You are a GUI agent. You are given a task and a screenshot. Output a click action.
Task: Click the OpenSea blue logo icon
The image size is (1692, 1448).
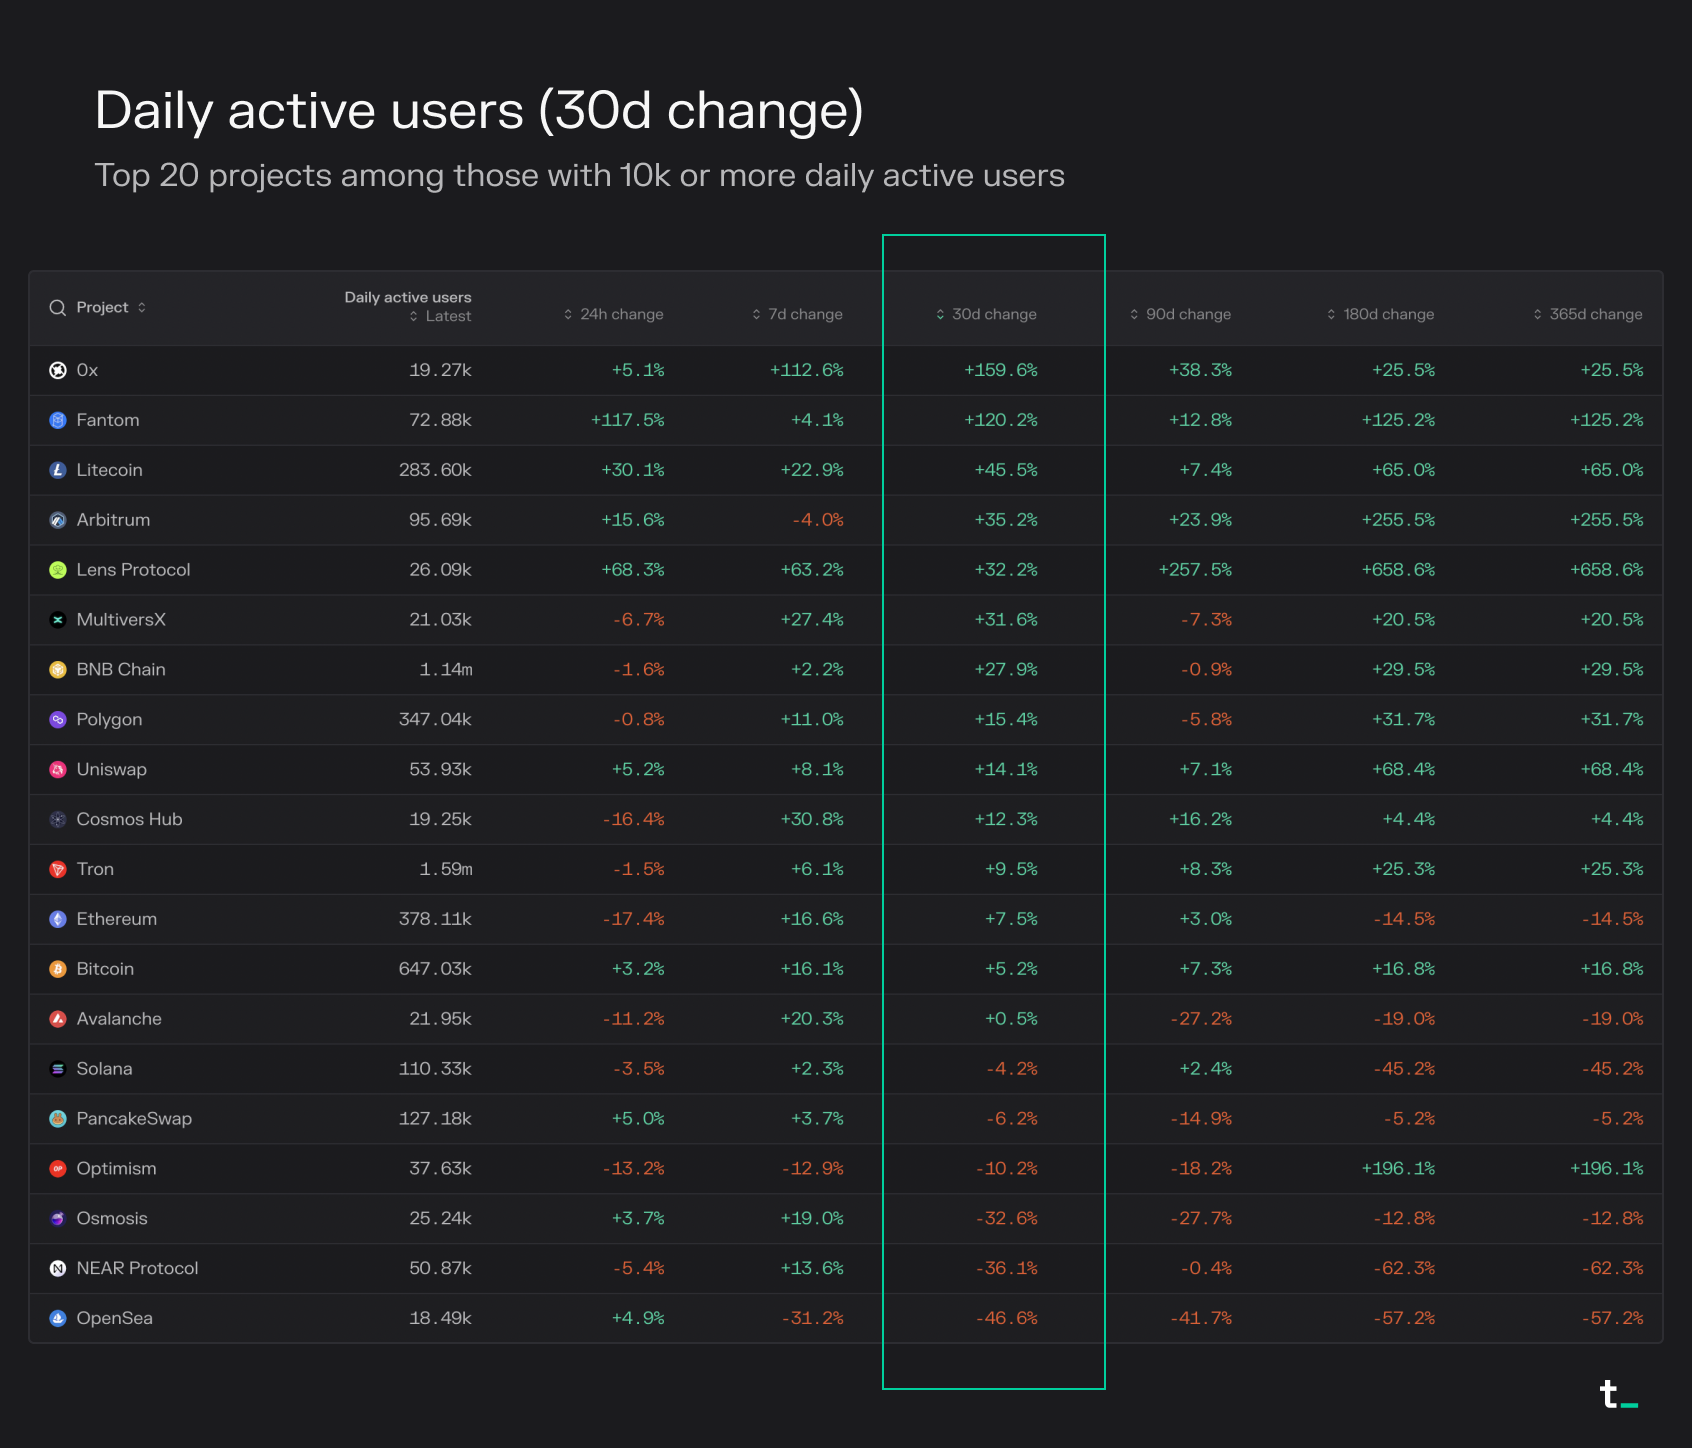point(58,1318)
